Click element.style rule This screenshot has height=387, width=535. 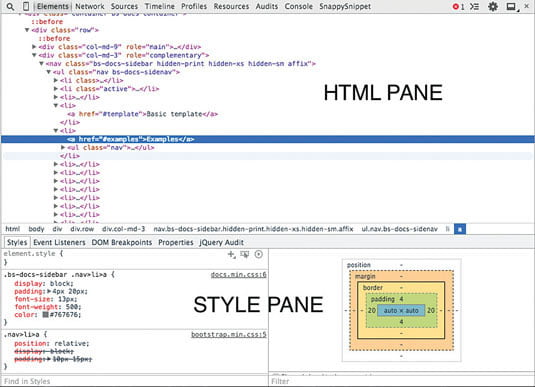coord(33,254)
